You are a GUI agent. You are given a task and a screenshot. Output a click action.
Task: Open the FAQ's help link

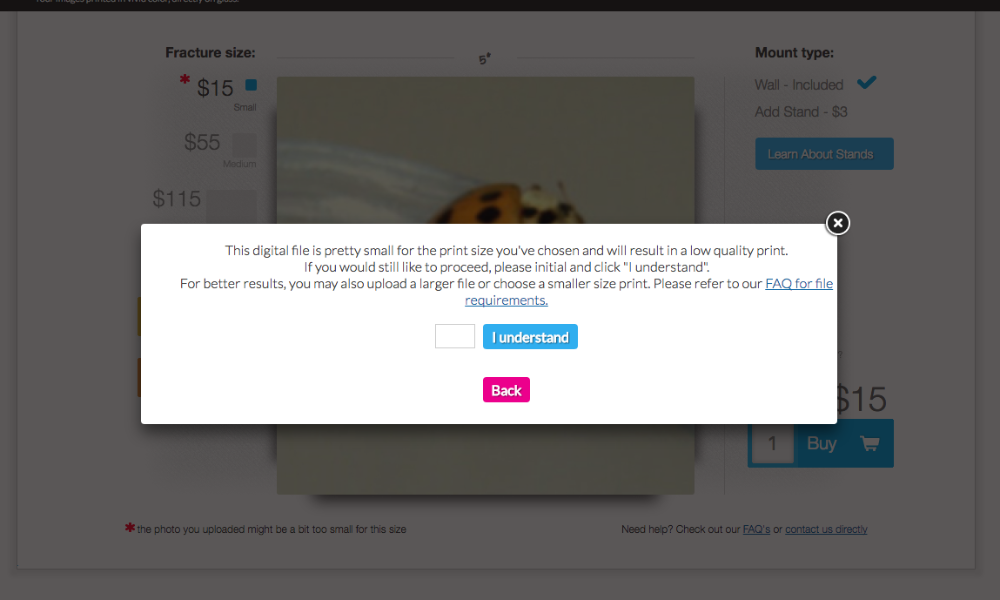[756, 529]
